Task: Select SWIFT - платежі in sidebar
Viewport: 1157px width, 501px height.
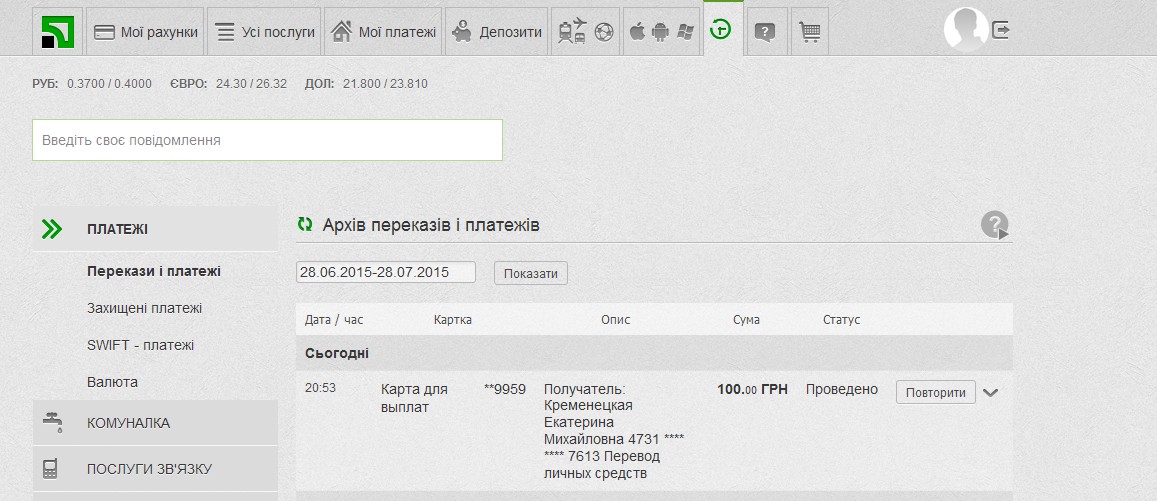Action: (140, 345)
